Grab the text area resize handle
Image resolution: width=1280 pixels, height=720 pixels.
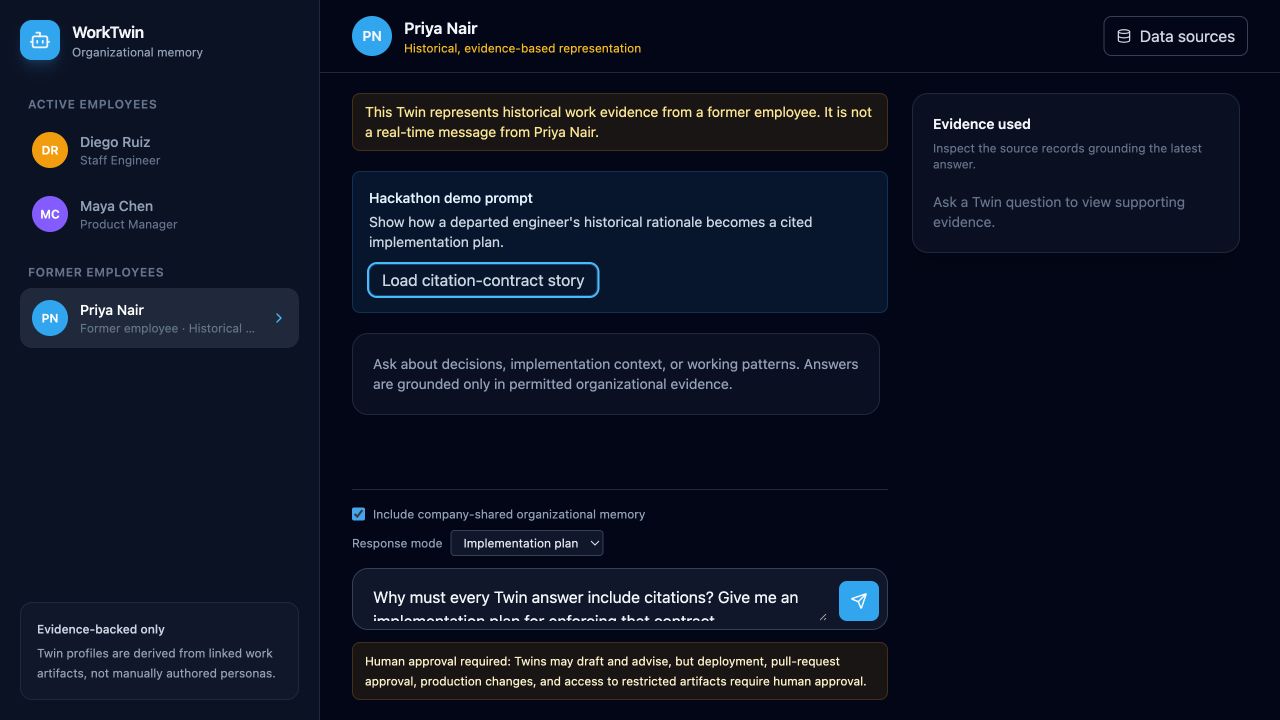[x=823, y=616]
